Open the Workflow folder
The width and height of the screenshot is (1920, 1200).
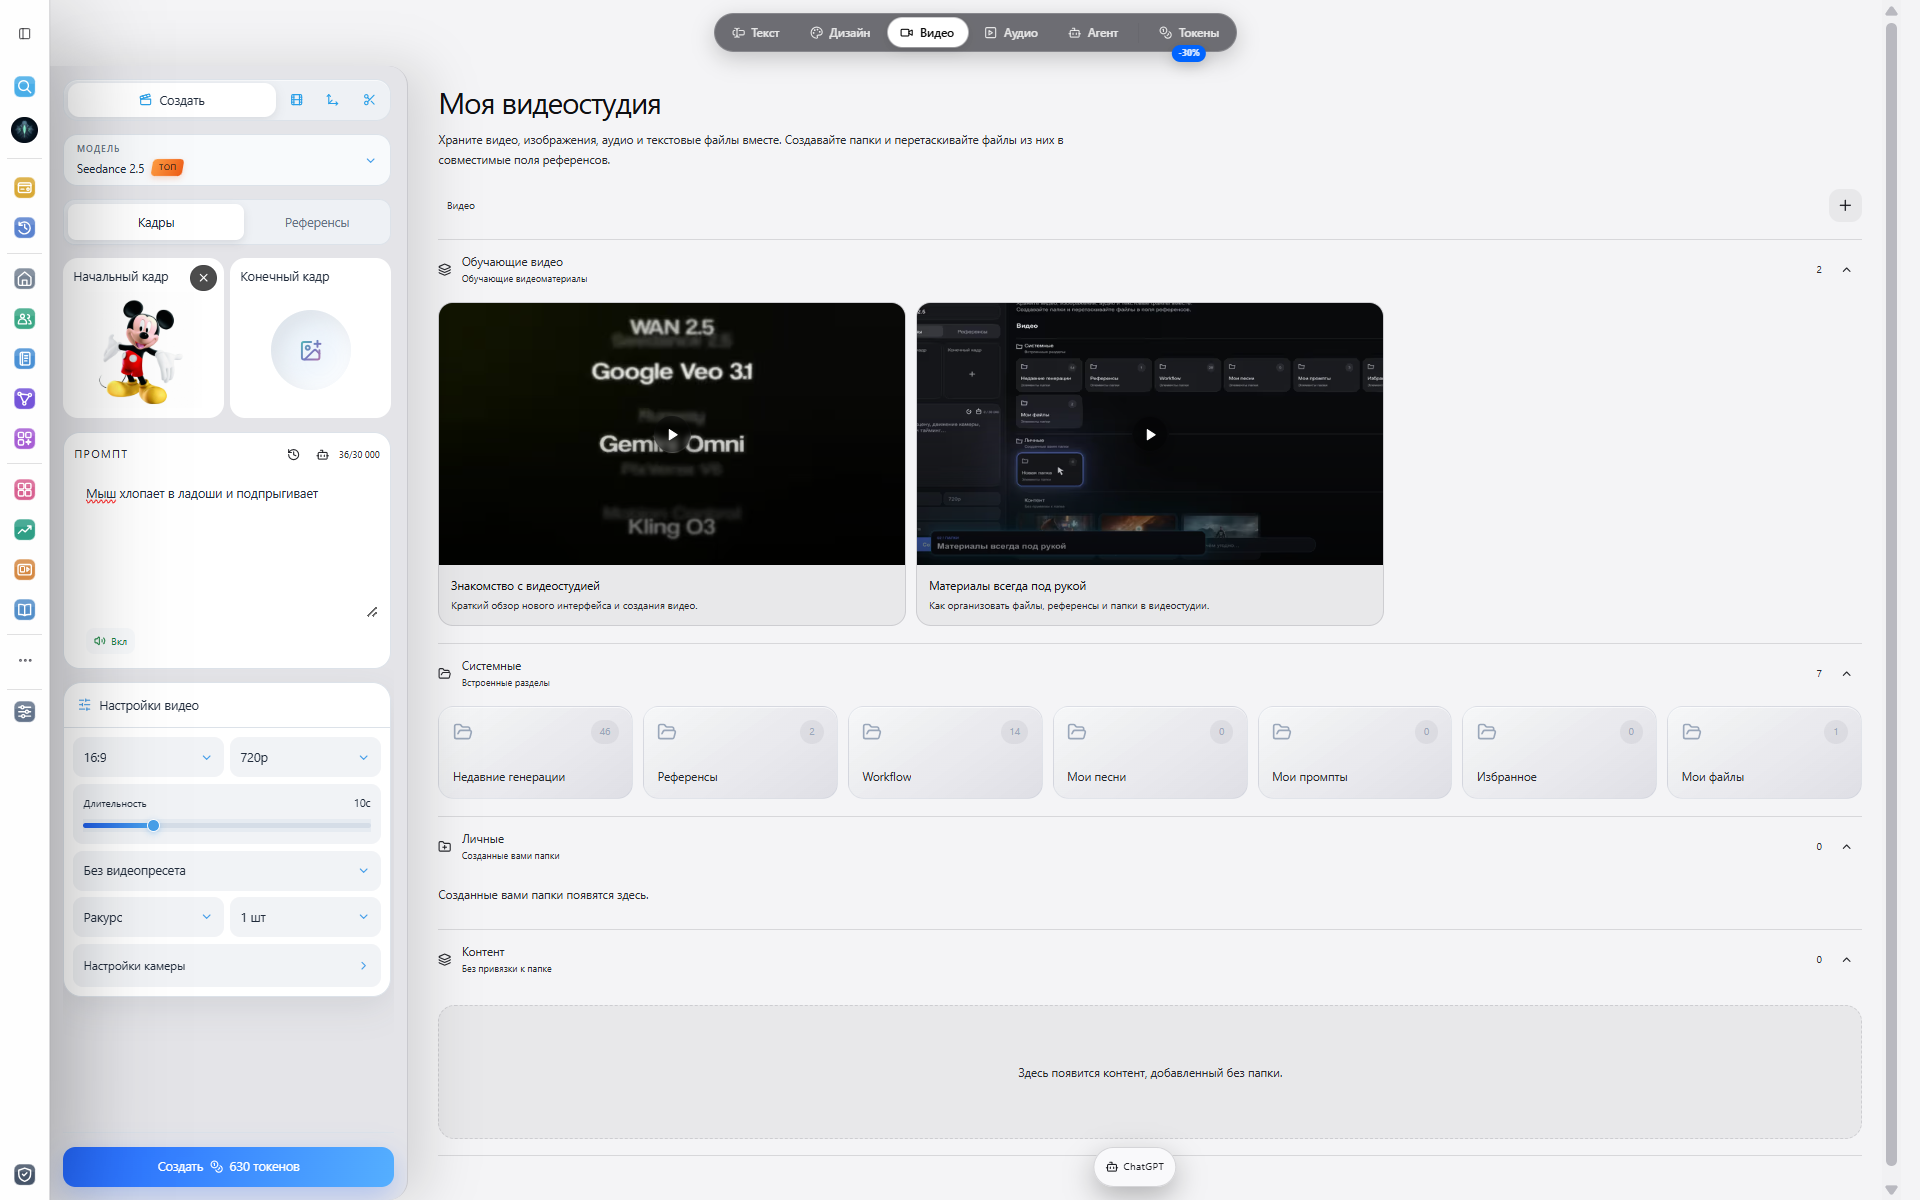(945, 753)
